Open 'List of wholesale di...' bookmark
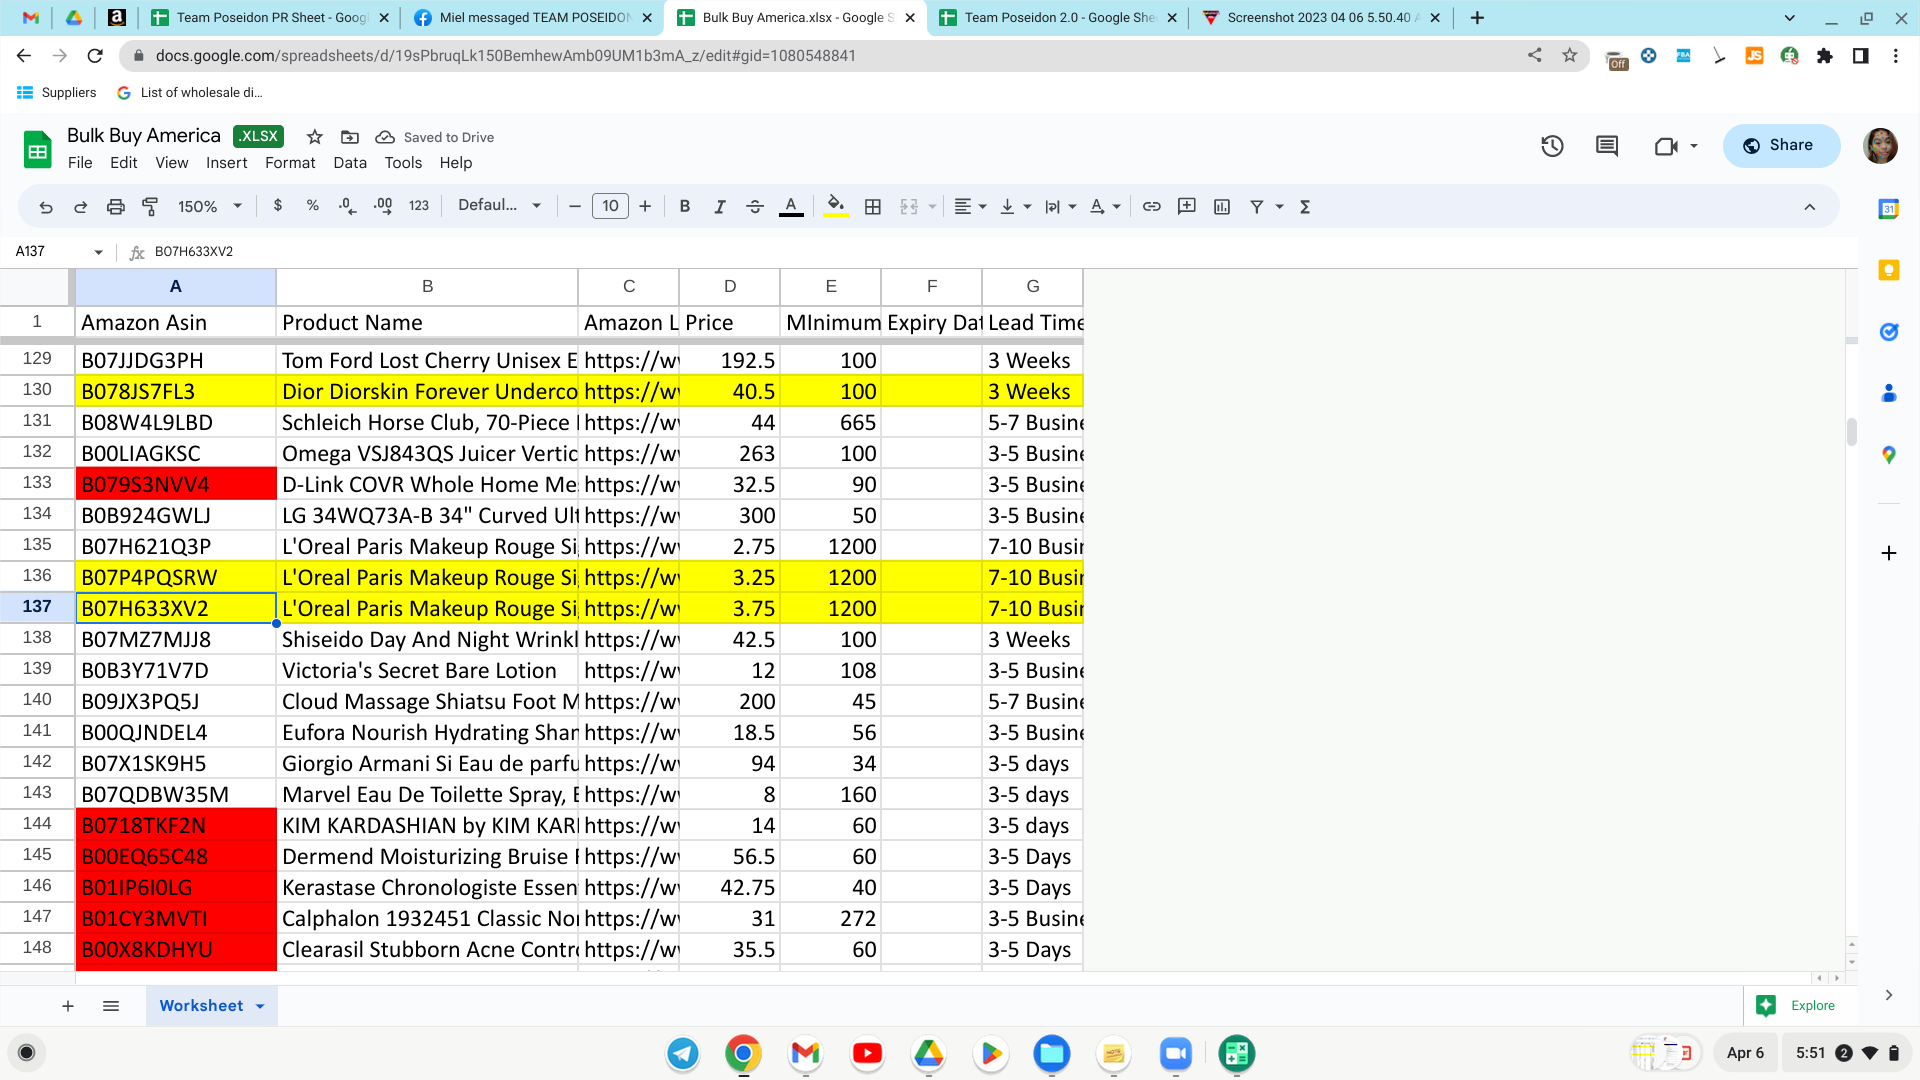 190,93
